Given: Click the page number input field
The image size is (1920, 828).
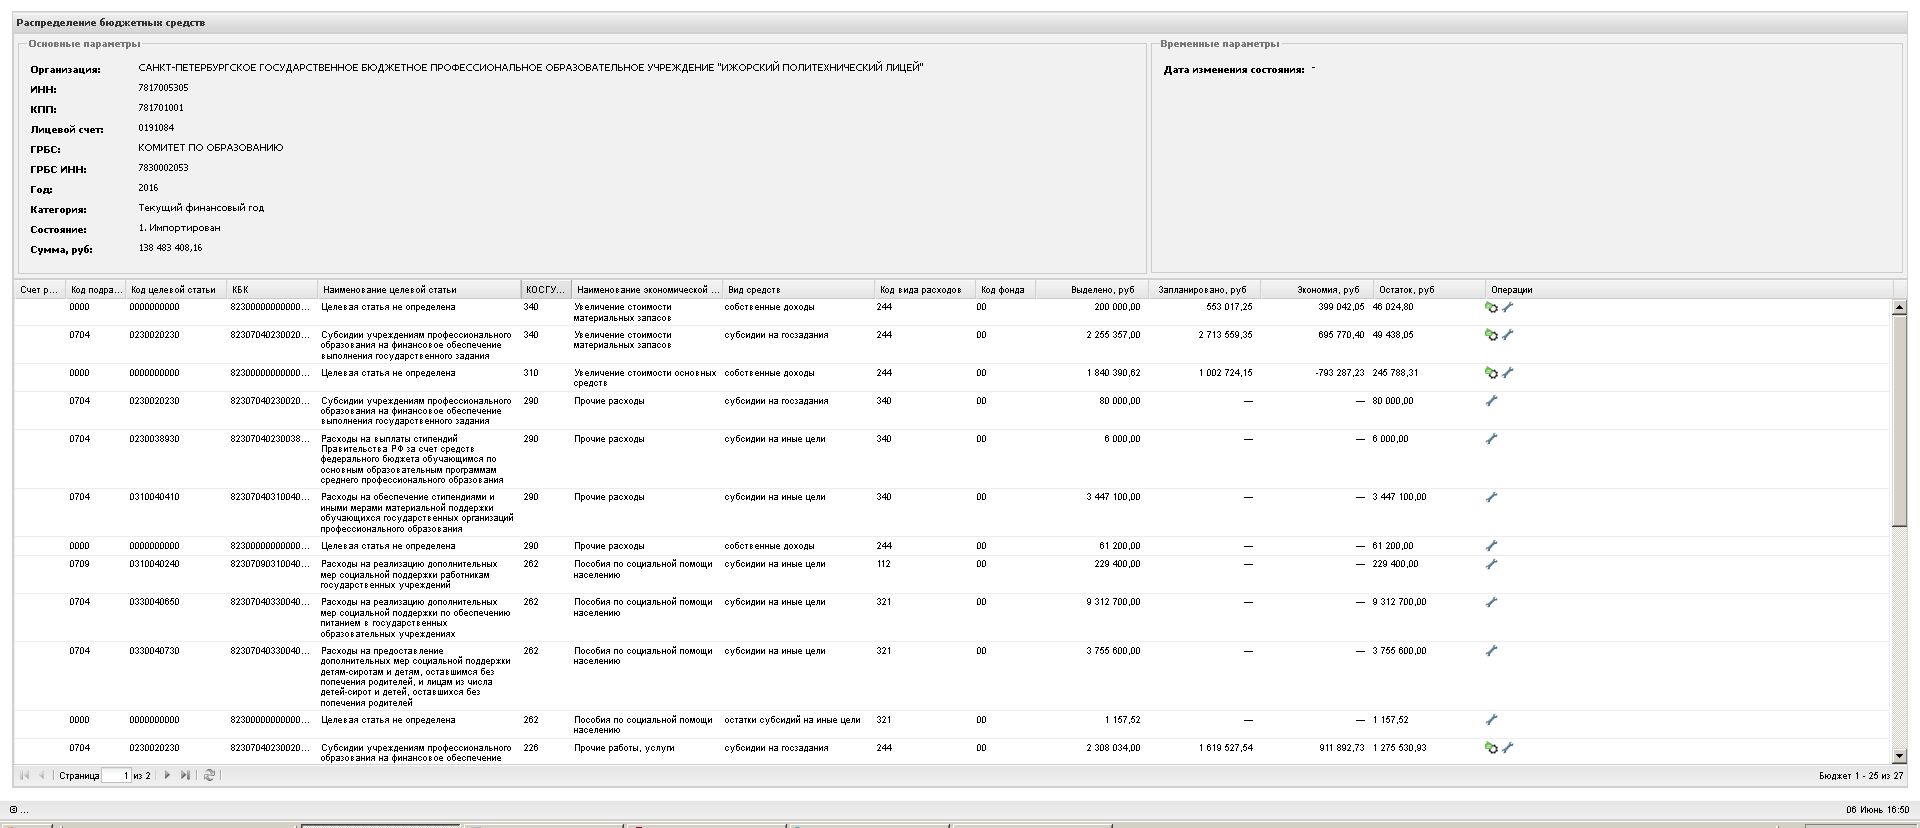Looking at the screenshot, I should (116, 775).
